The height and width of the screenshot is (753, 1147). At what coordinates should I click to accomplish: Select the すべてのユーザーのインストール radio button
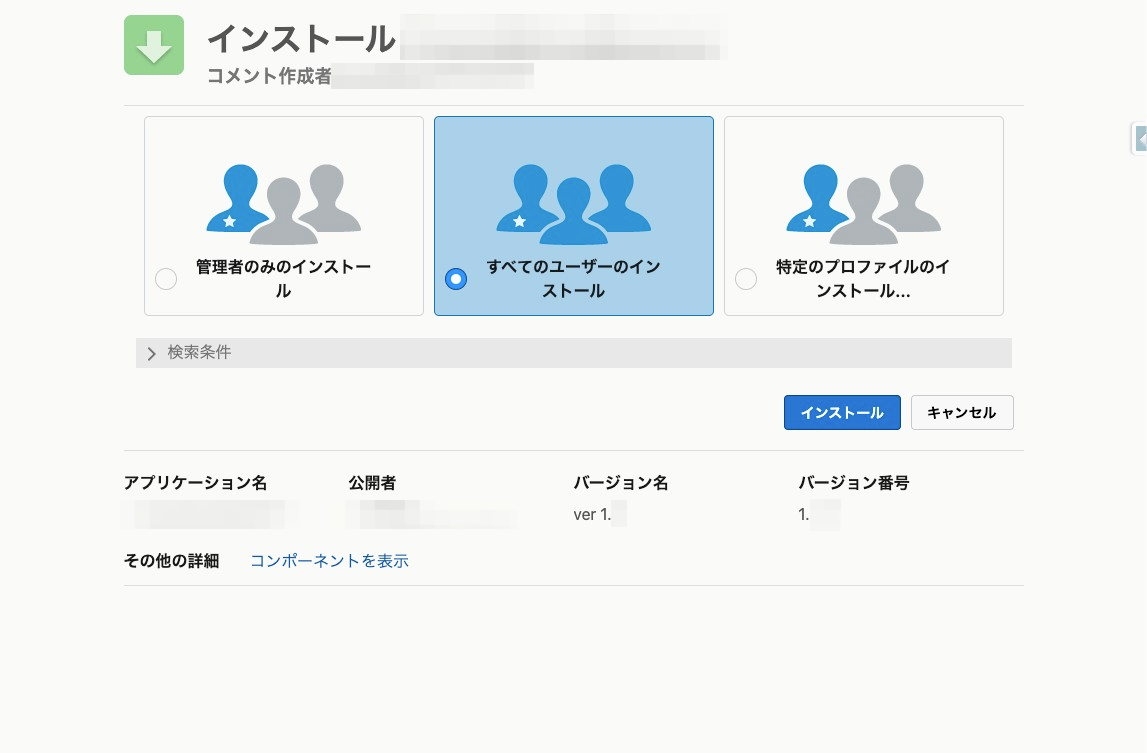(456, 279)
